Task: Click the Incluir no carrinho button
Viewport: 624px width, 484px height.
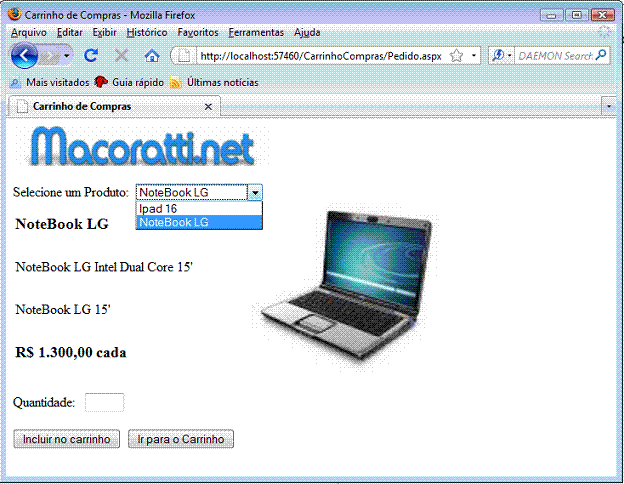Action: coord(66,439)
